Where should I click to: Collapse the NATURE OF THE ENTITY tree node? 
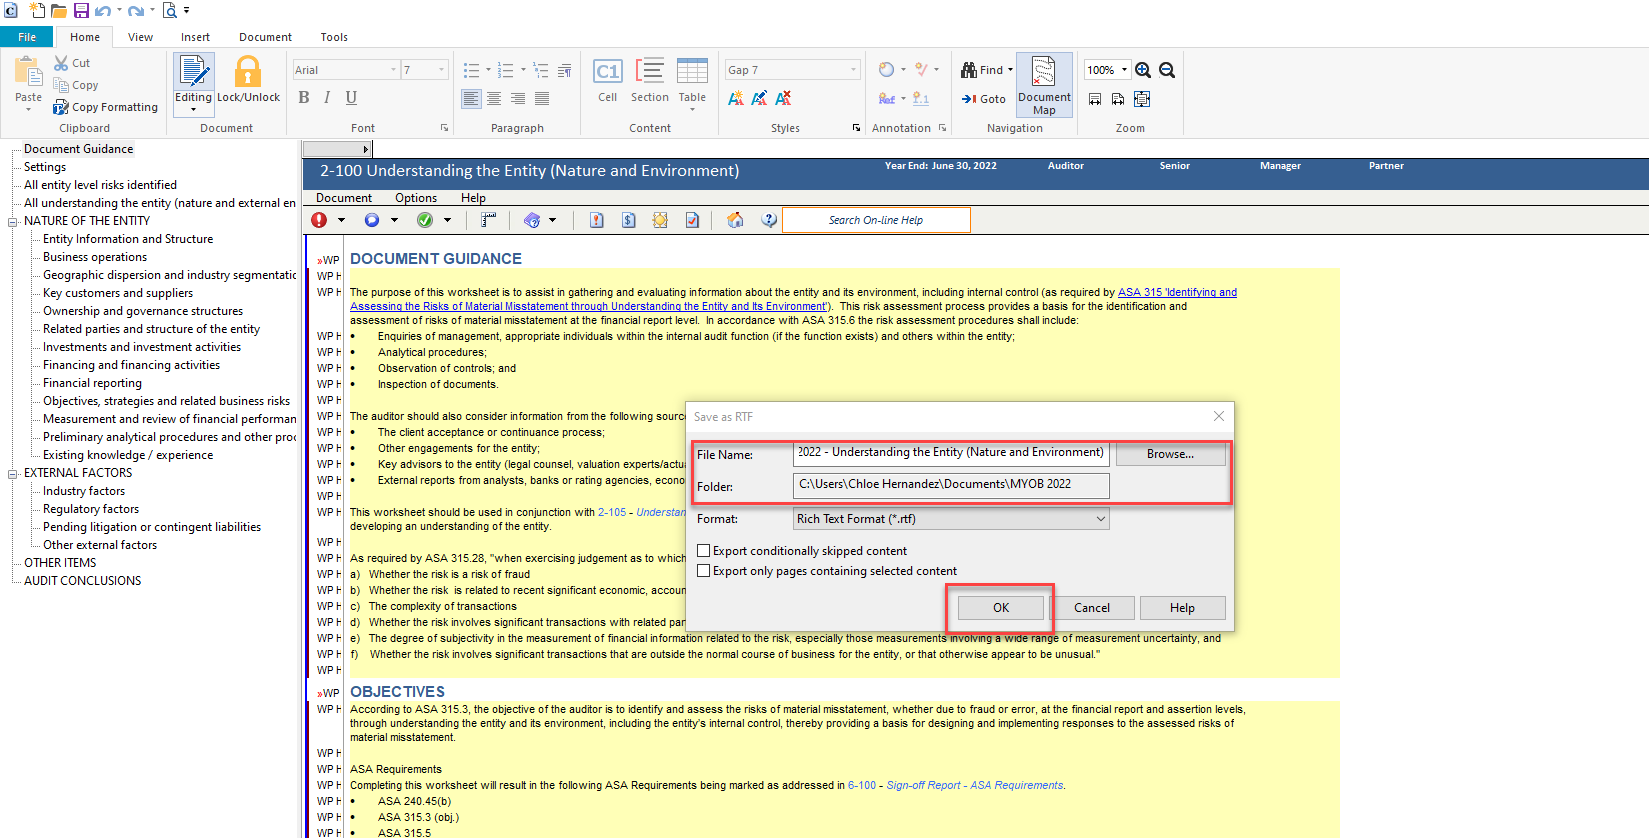tap(13, 222)
